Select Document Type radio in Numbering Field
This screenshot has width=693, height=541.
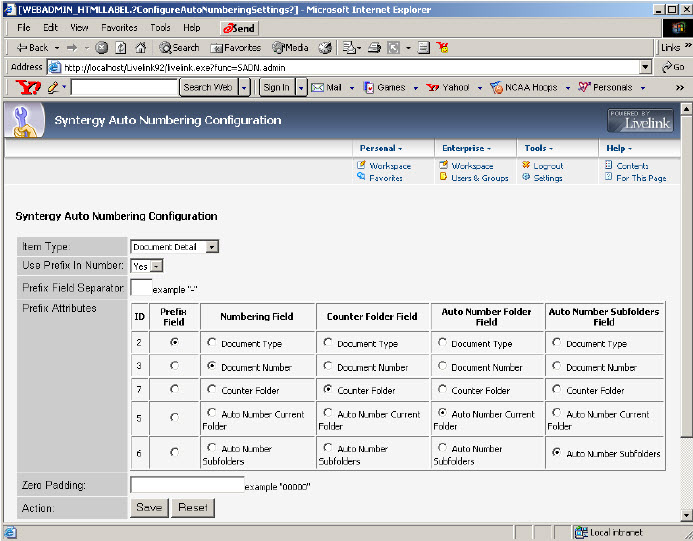[x=212, y=343]
